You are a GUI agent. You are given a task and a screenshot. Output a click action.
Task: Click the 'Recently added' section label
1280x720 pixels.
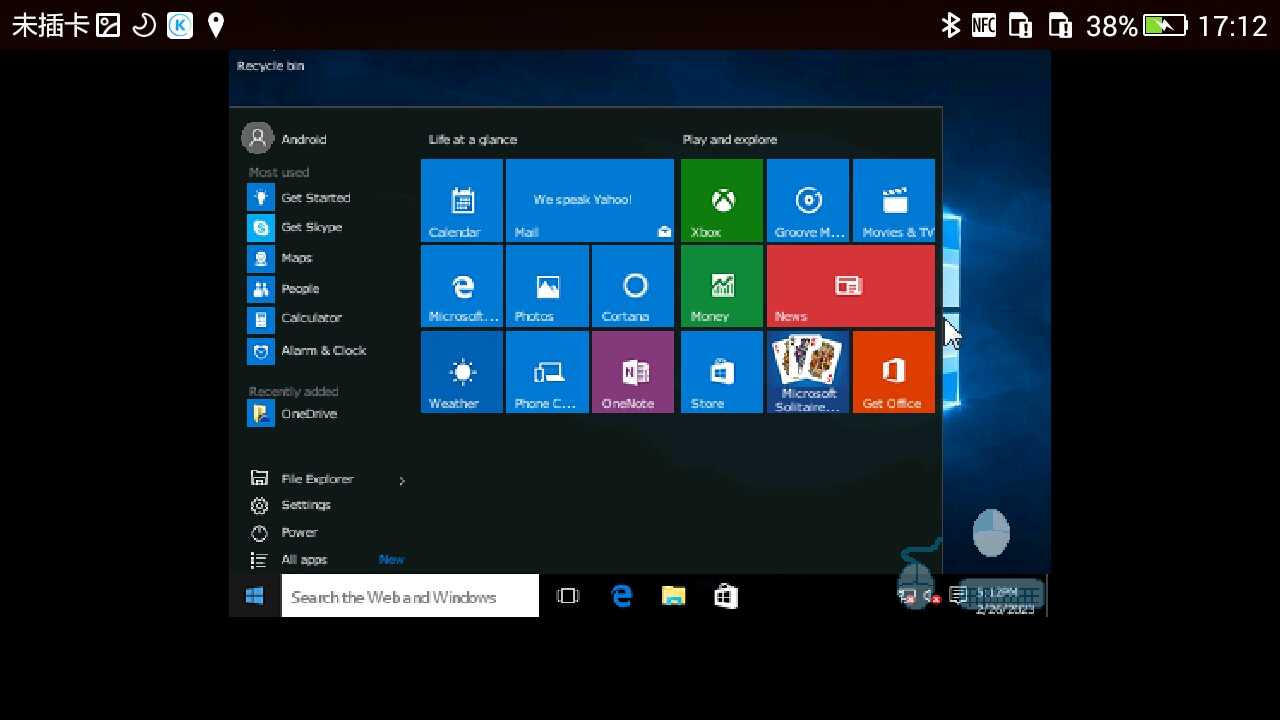(294, 392)
